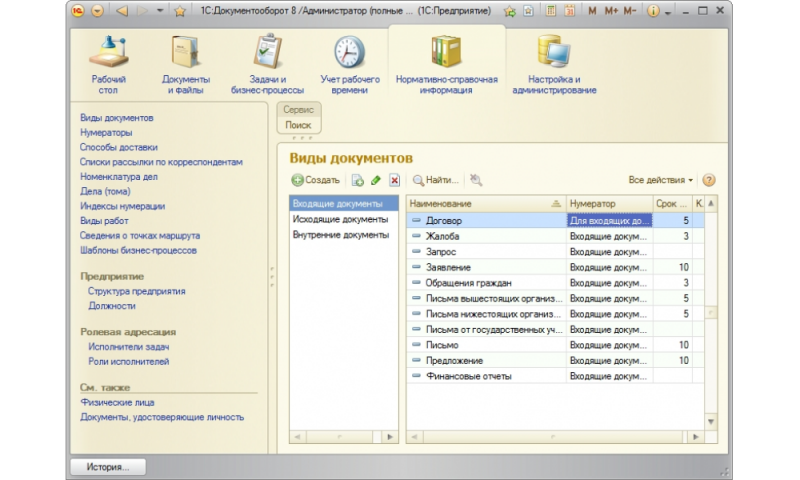Click the red X delete mark icon
This screenshot has height=480, width=800.
[x=394, y=180]
